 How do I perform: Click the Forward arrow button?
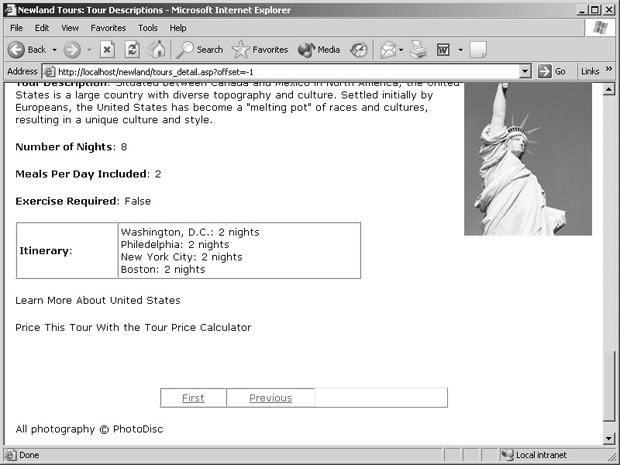pos(72,50)
